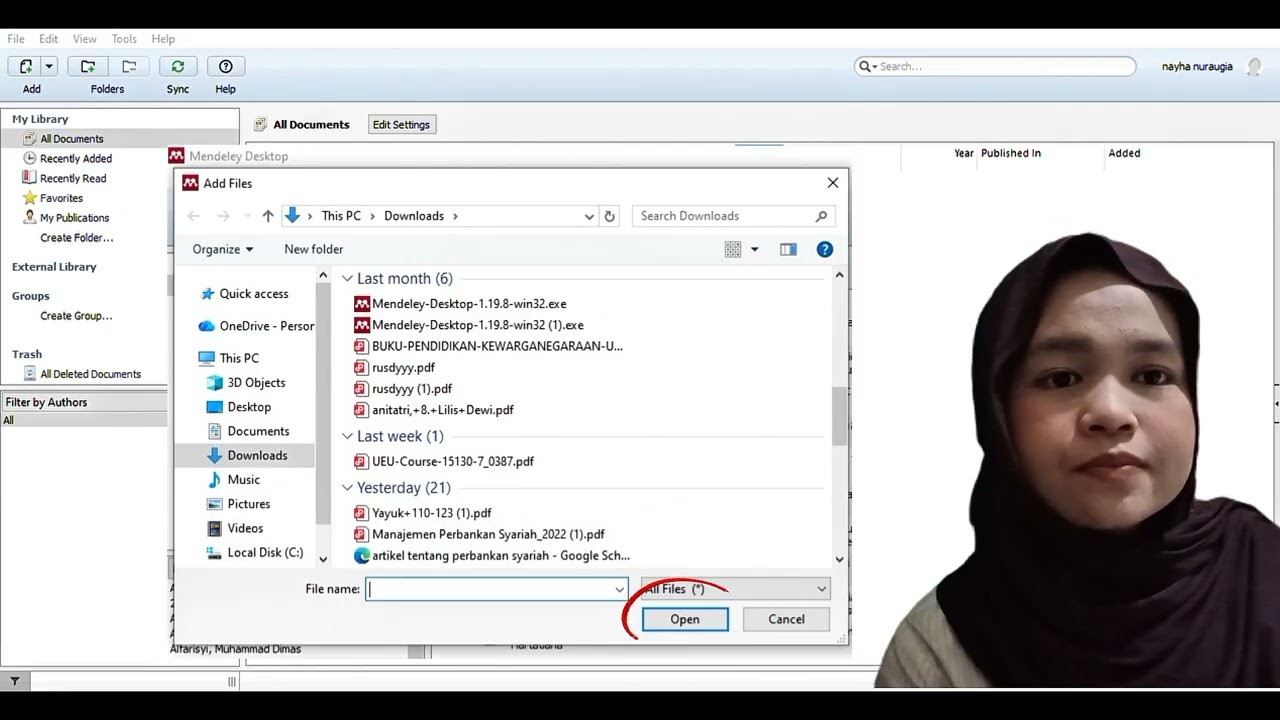1280x720 pixels.
Task: Open the File menu
Action: point(16,39)
